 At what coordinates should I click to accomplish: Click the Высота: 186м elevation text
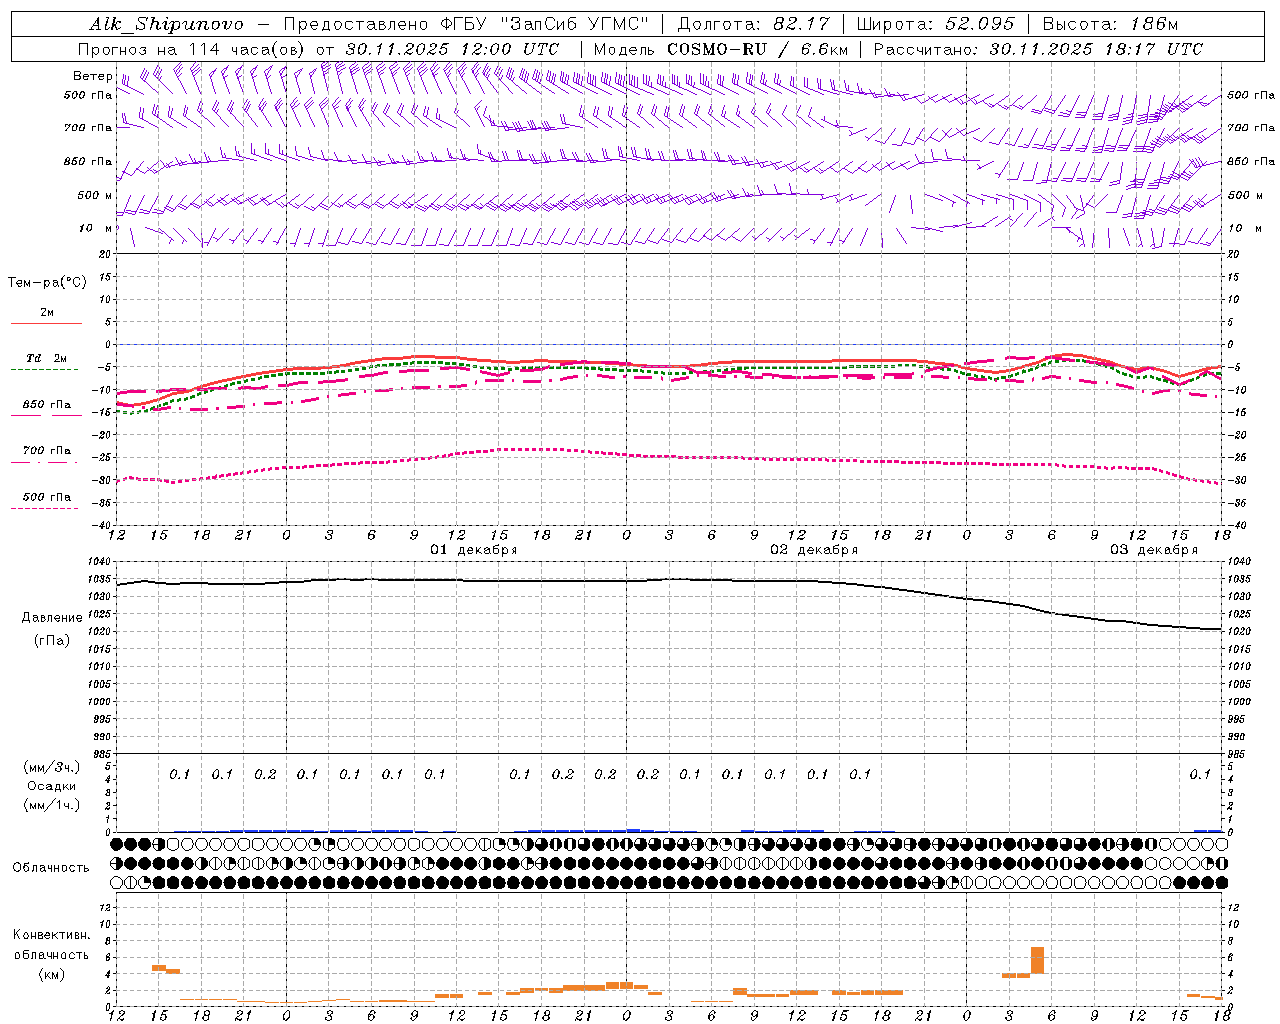(x=1110, y=24)
